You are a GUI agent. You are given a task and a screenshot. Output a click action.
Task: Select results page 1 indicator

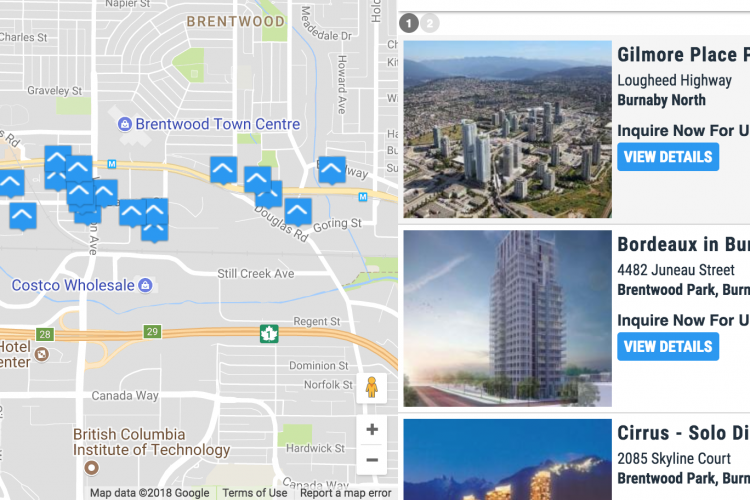pyautogui.click(x=409, y=23)
